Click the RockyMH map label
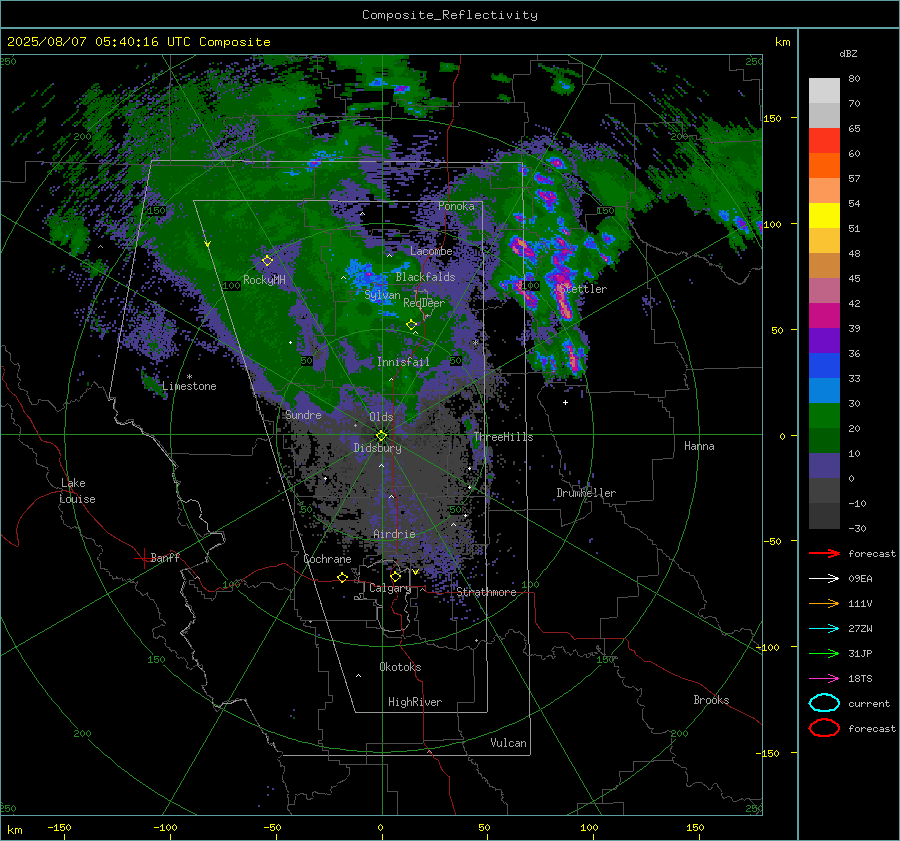Screen dimensions: 900x841 coord(264,280)
